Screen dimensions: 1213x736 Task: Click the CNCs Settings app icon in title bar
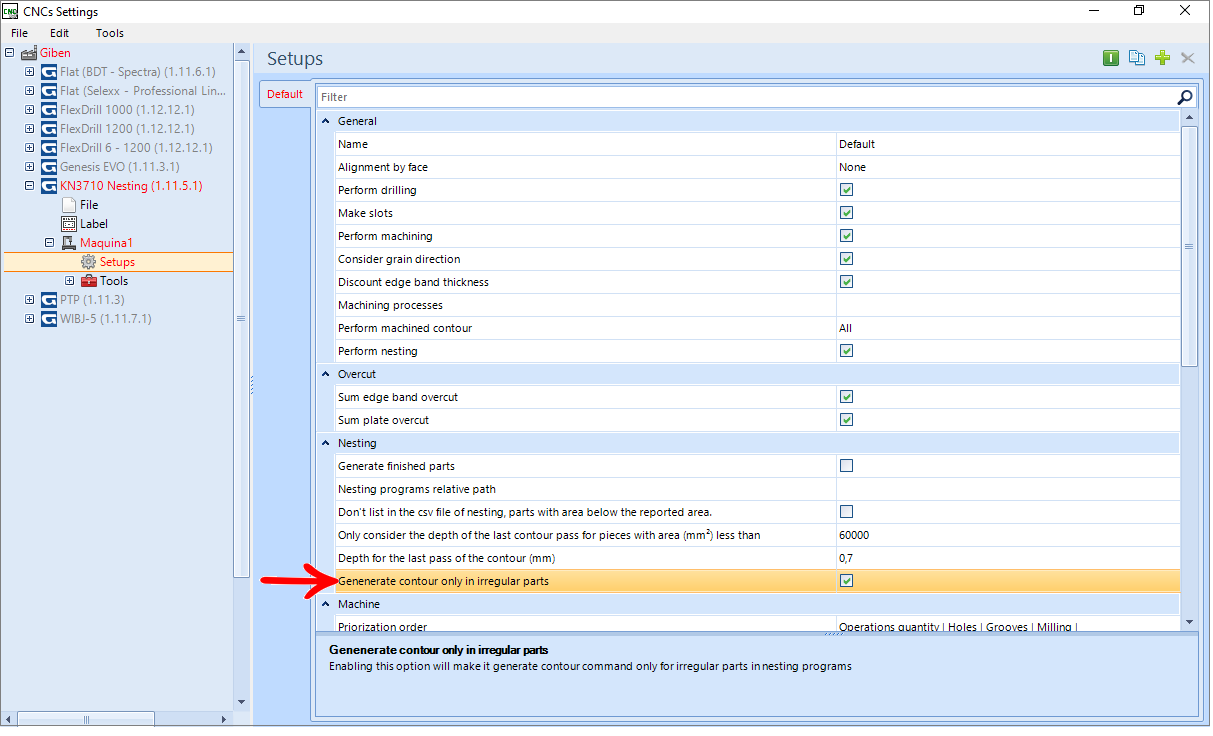click(x=10, y=10)
